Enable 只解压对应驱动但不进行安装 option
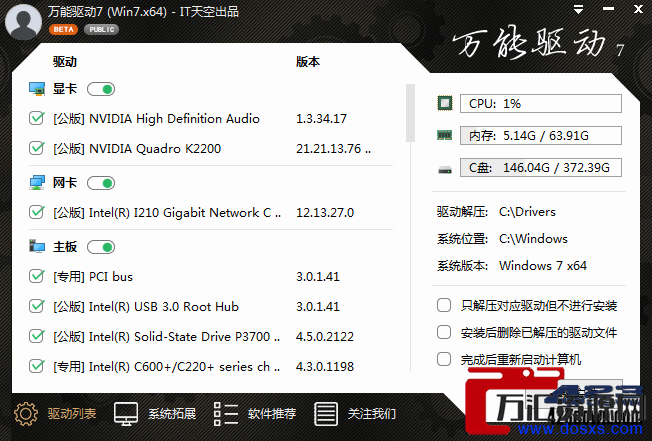This screenshot has height=441, width=652. (444, 305)
